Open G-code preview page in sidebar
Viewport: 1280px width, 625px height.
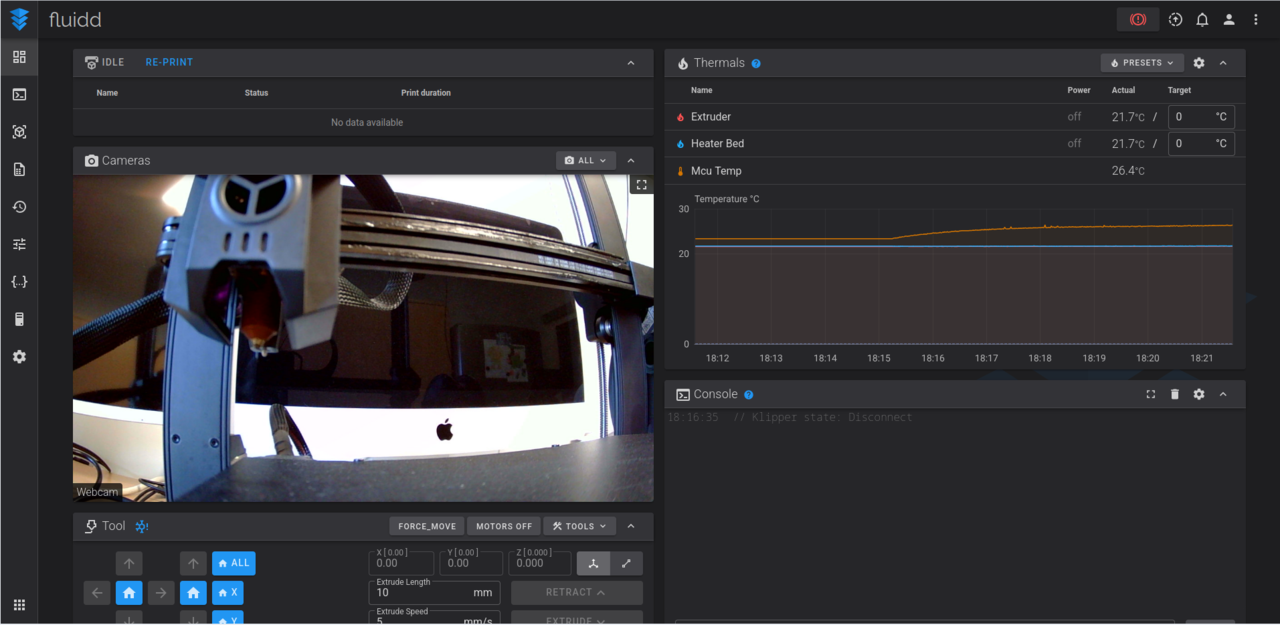click(19, 132)
